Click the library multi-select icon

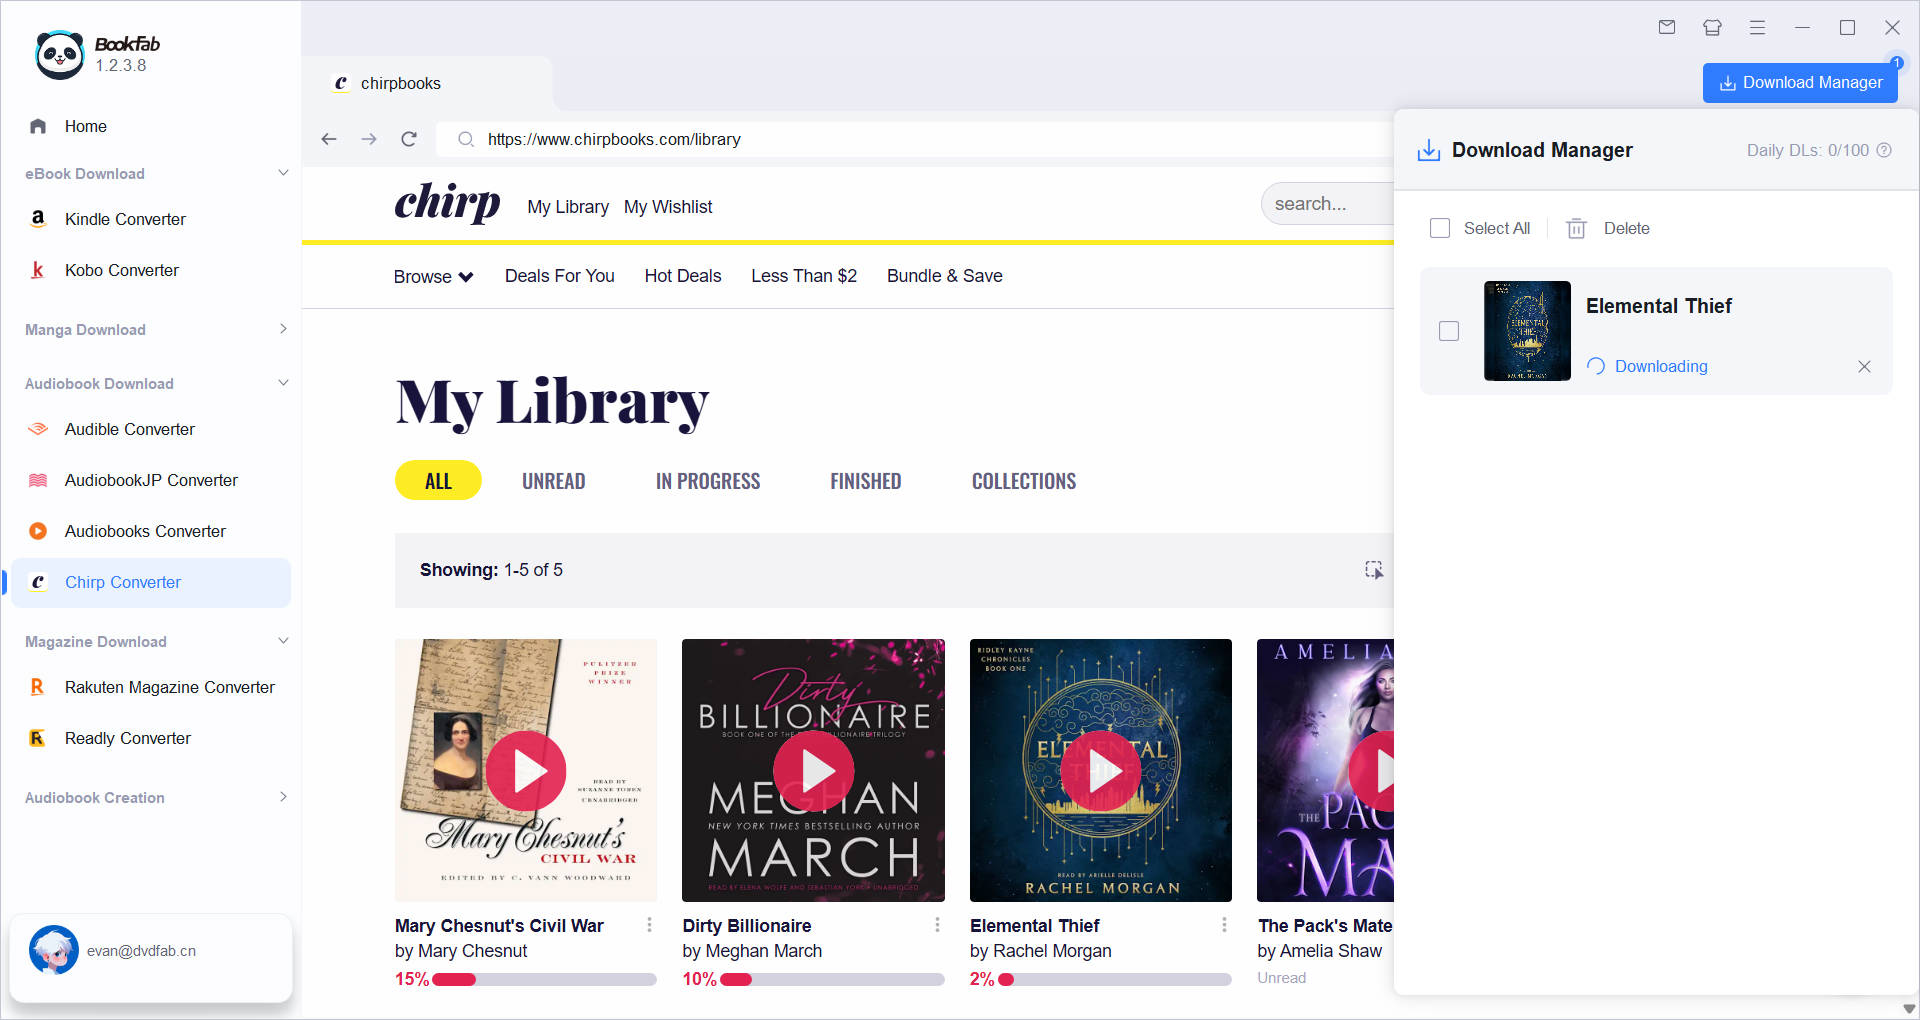click(1374, 570)
